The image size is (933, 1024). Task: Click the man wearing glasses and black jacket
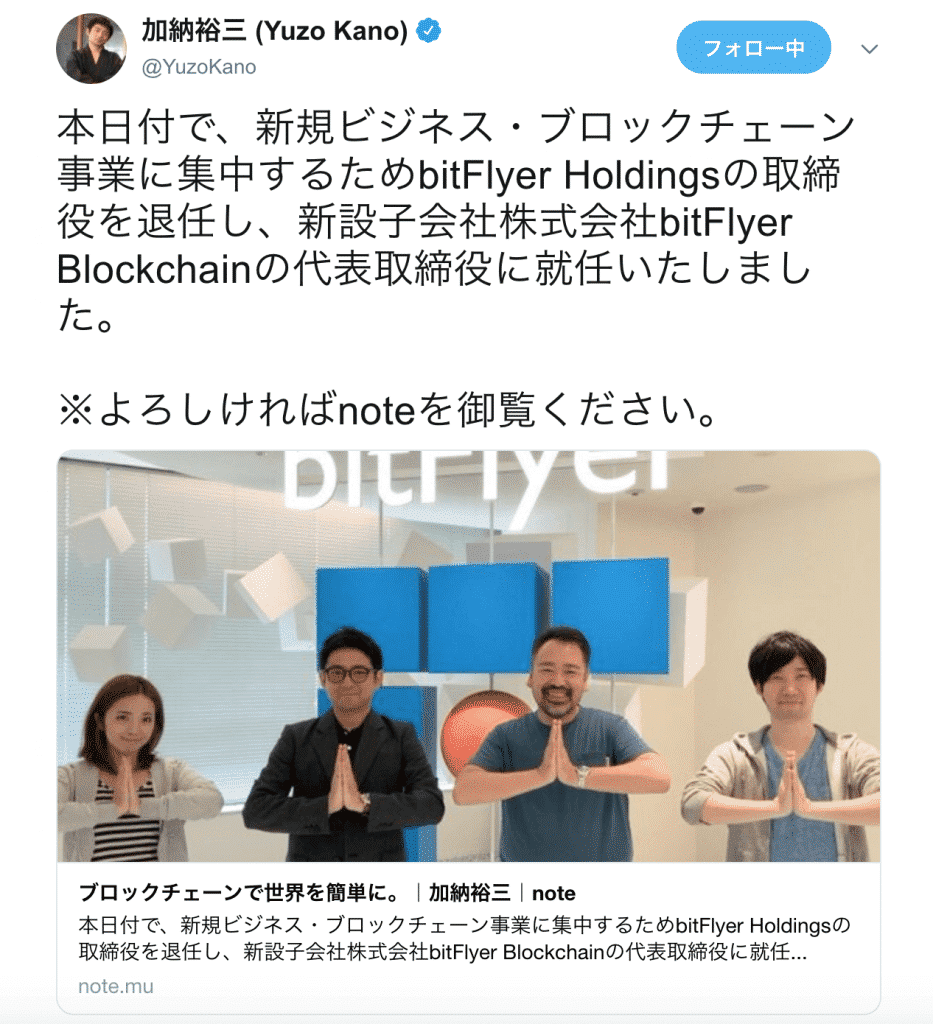pos(345,744)
